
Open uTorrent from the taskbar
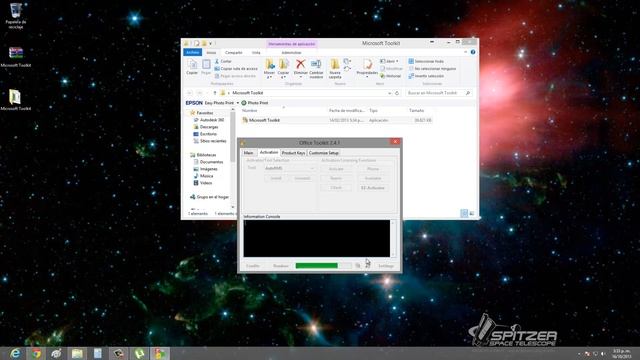pos(139,353)
